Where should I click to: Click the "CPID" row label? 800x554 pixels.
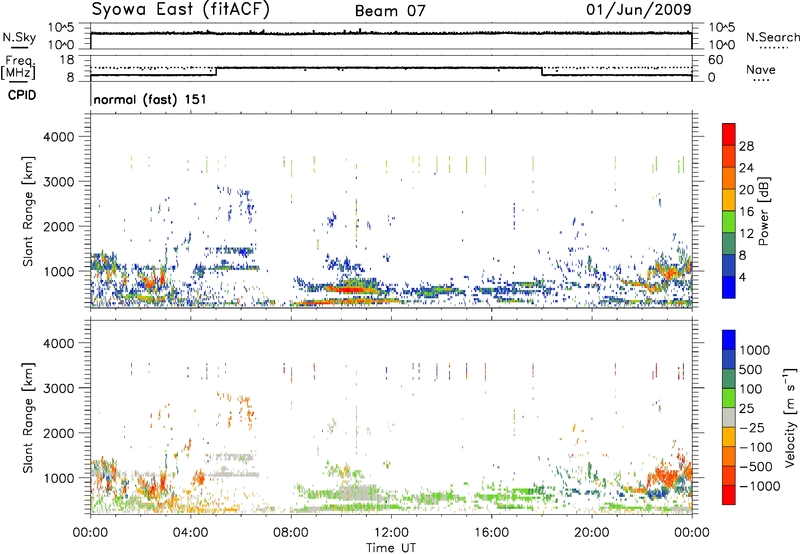point(22,95)
